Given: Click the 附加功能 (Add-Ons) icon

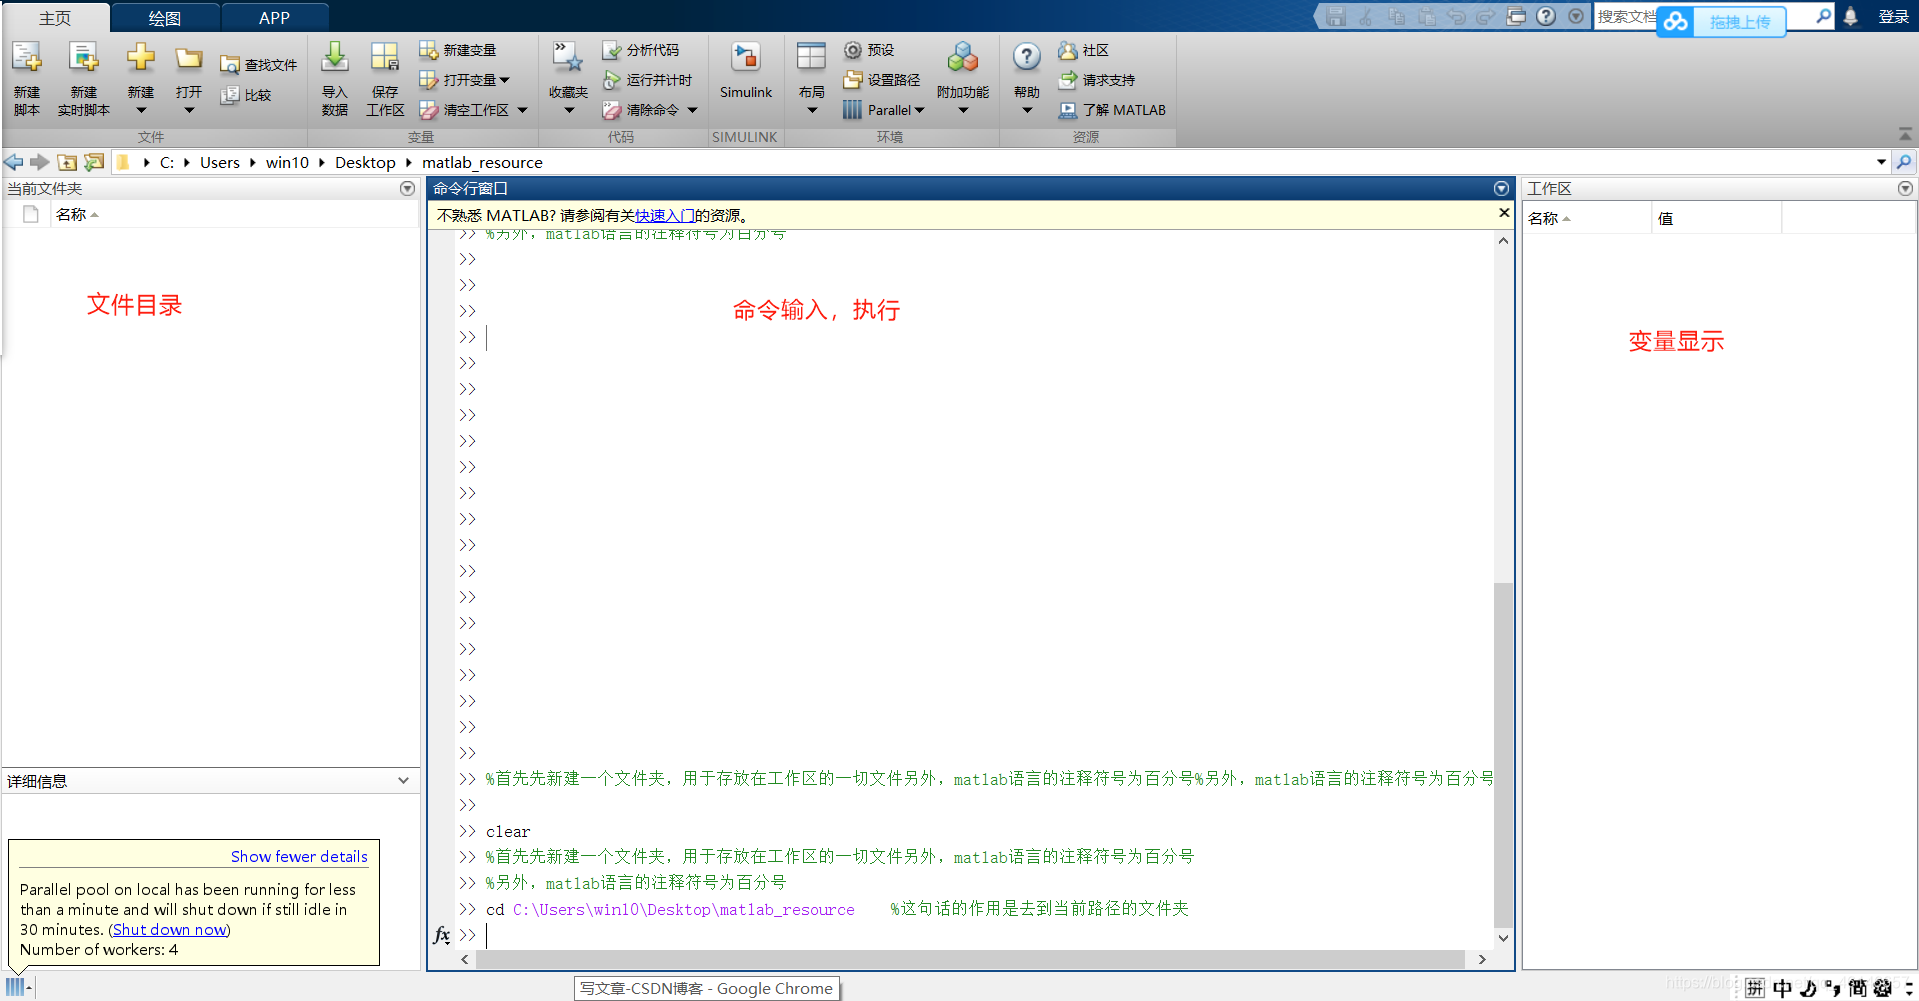Looking at the screenshot, I should pyautogui.click(x=963, y=57).
